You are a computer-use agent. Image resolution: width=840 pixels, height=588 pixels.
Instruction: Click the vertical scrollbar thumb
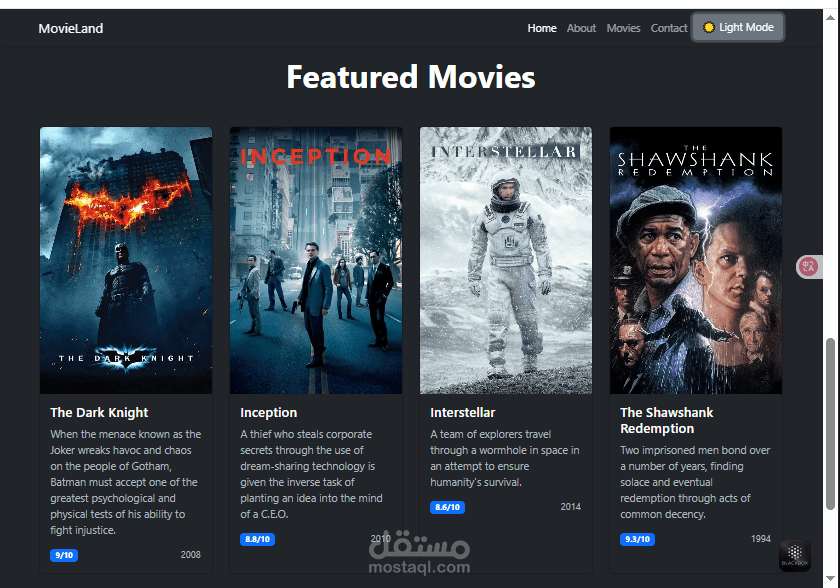pos(830,424)
